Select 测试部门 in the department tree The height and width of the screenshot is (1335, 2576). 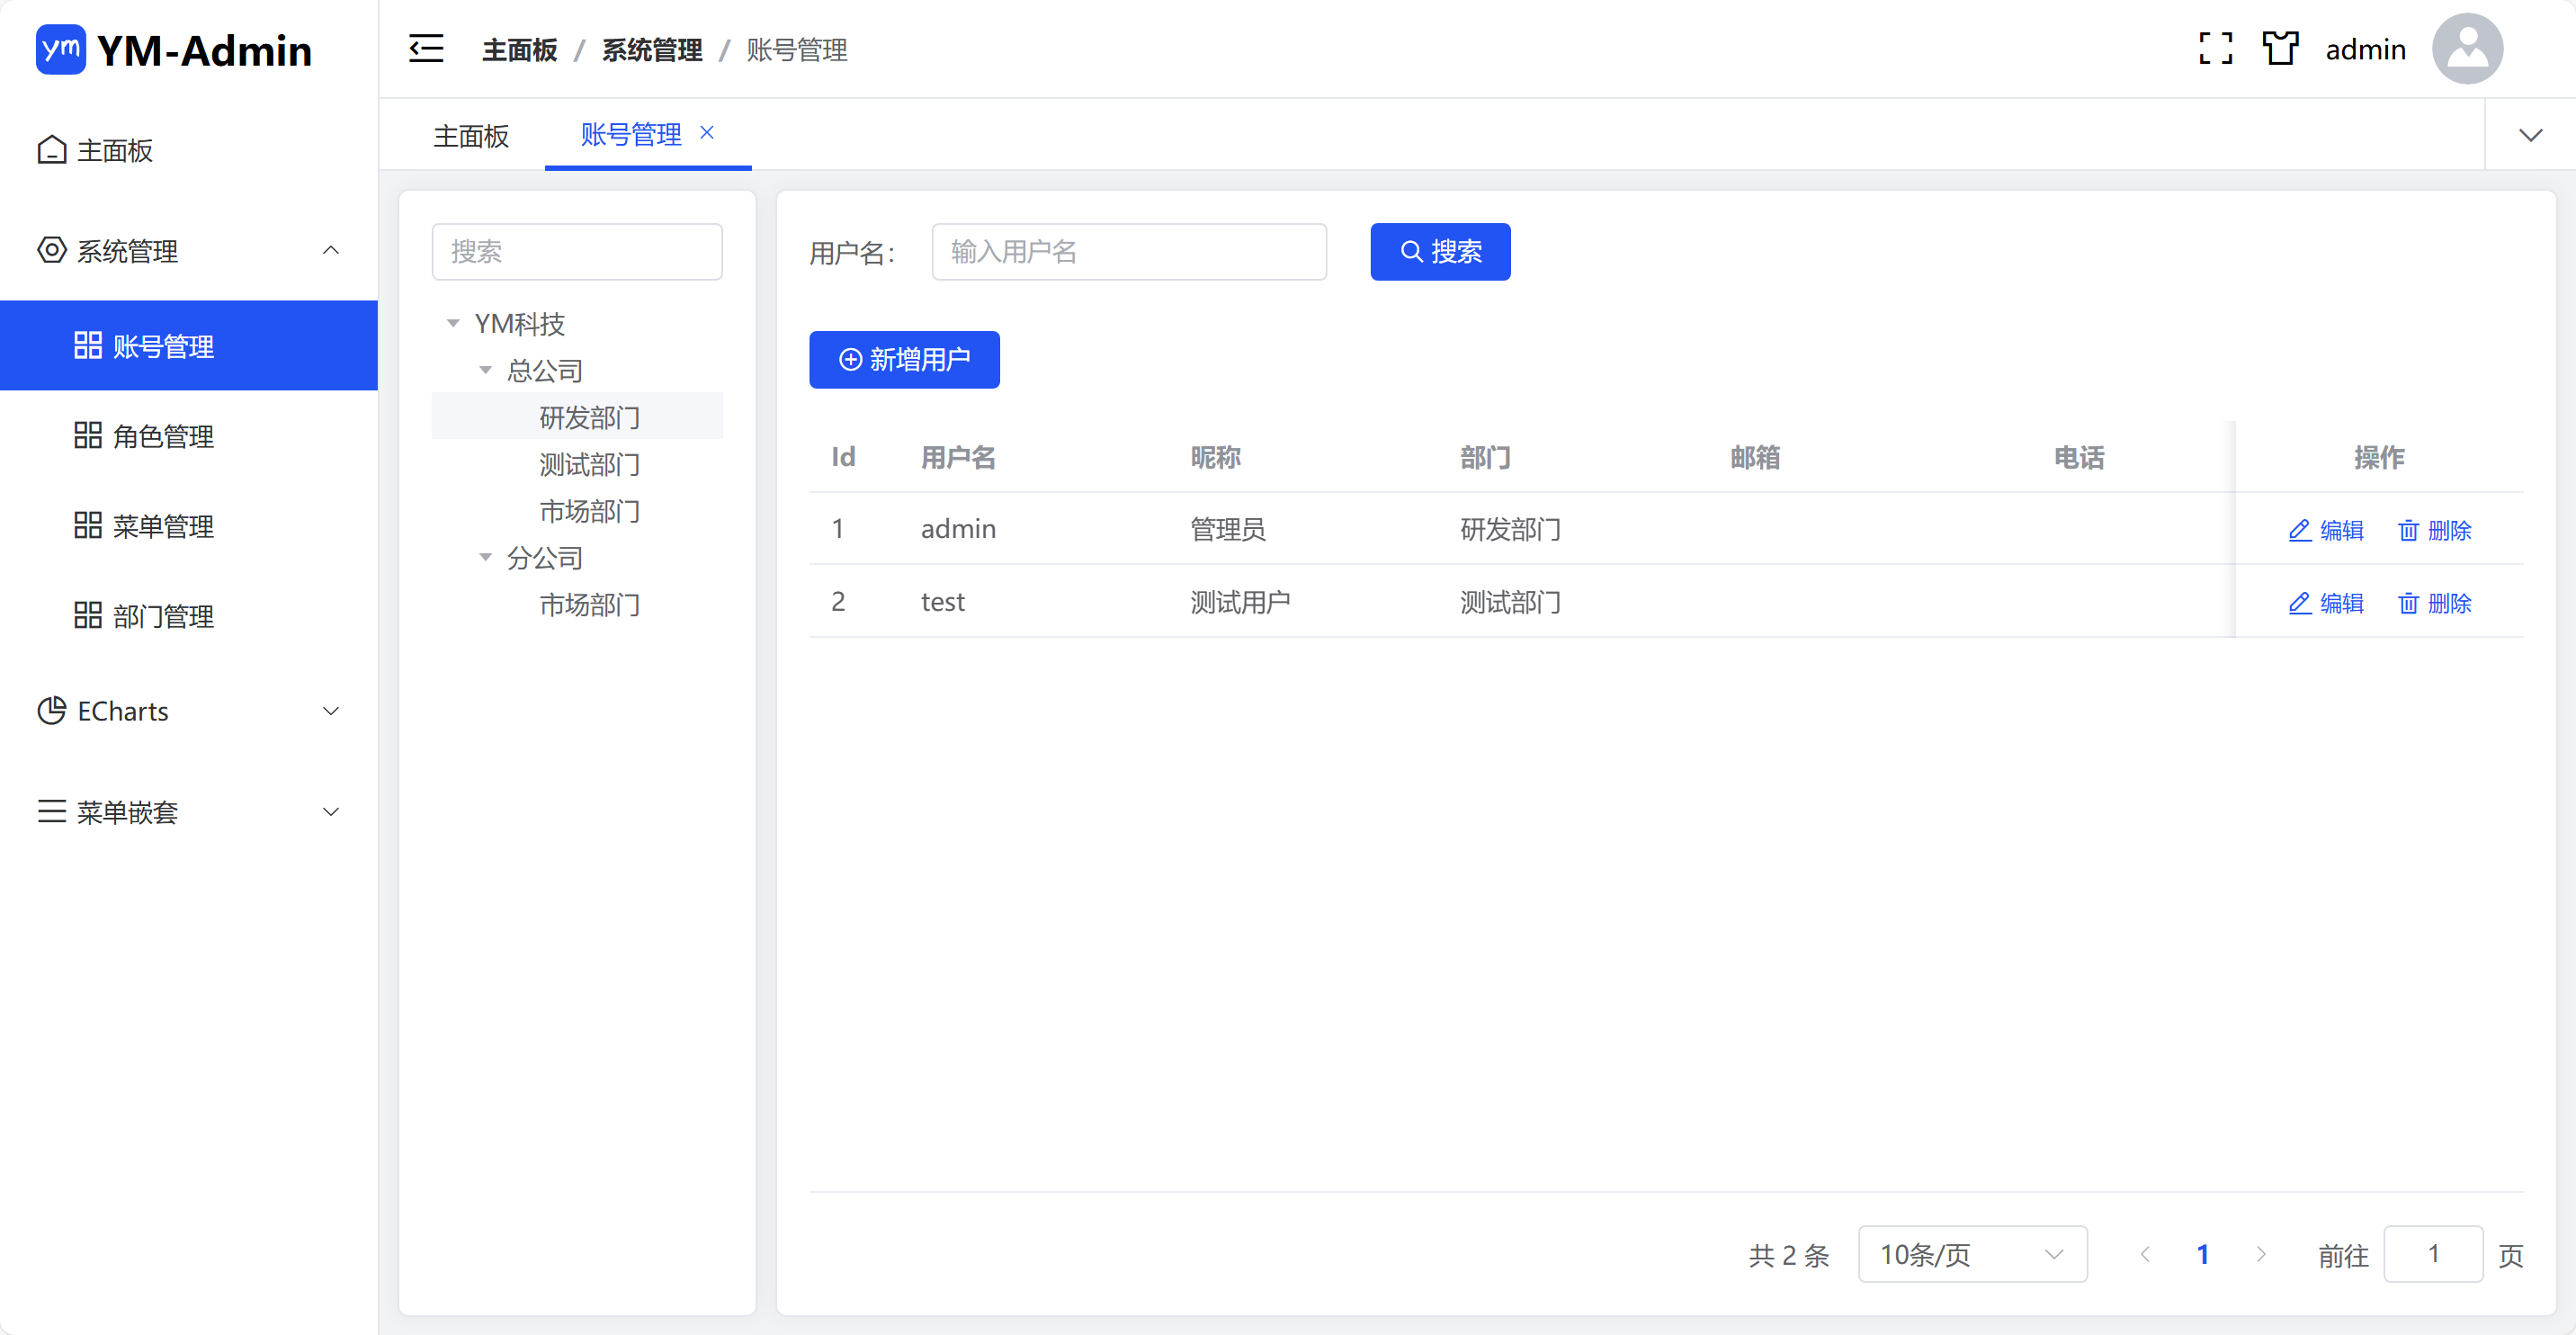click(589, 464)
